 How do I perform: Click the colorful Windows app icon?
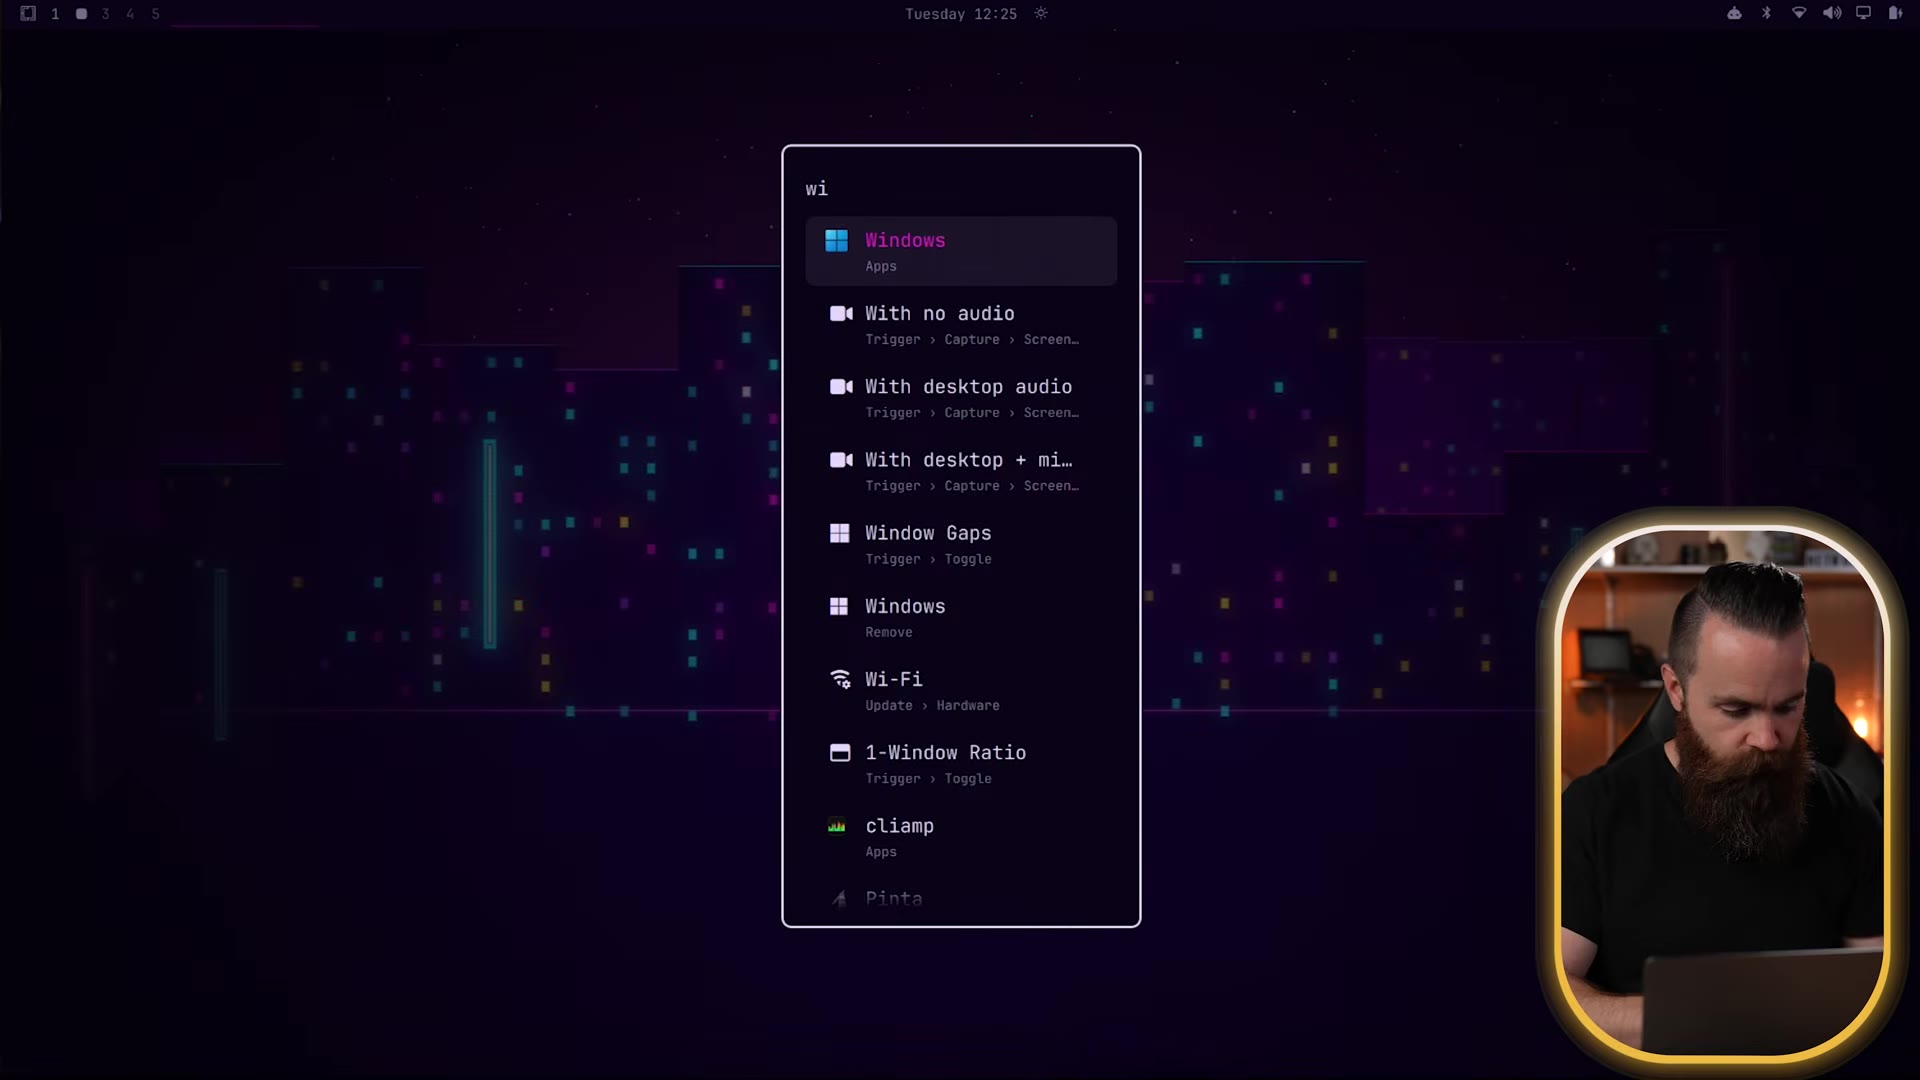tap(837, 241)
